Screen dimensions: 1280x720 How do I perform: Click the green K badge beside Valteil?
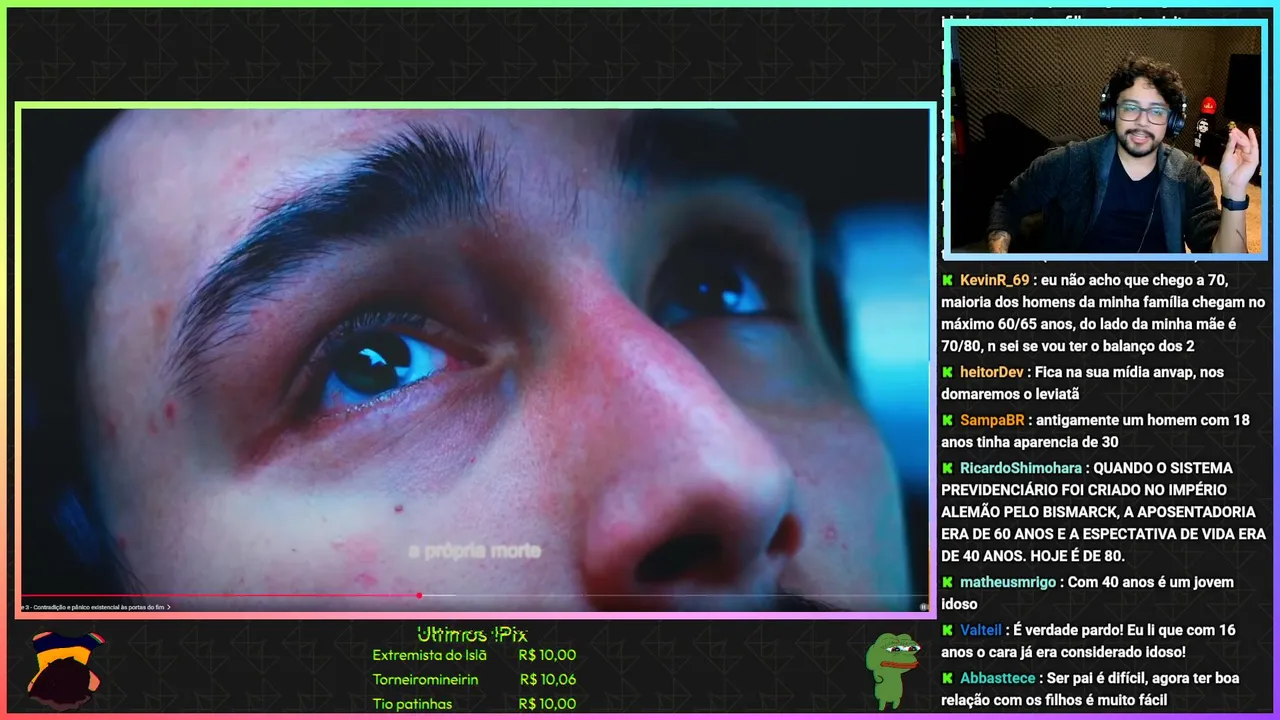[947, 630]
